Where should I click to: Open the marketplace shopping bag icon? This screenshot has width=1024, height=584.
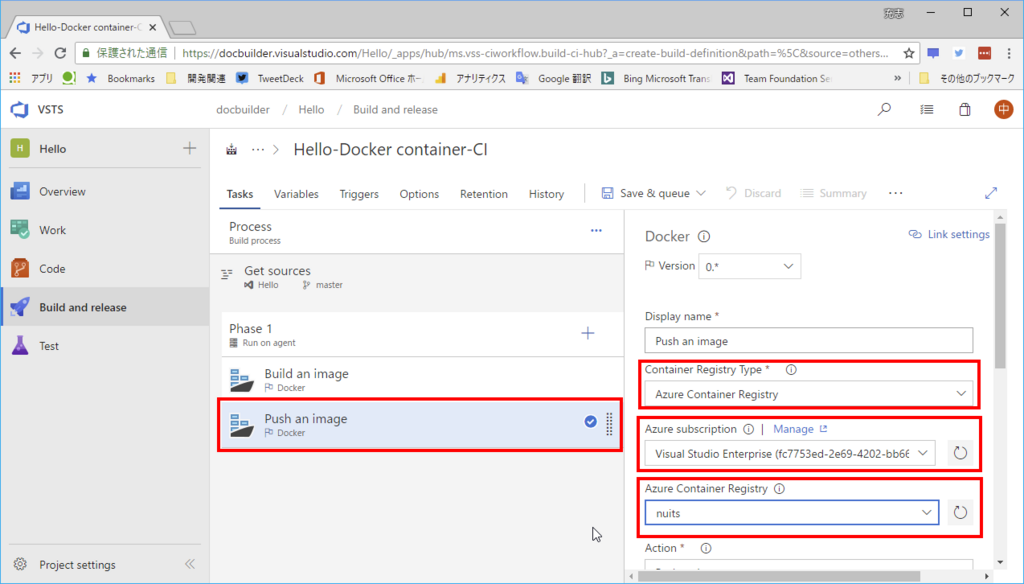click(x=965, y=109)
